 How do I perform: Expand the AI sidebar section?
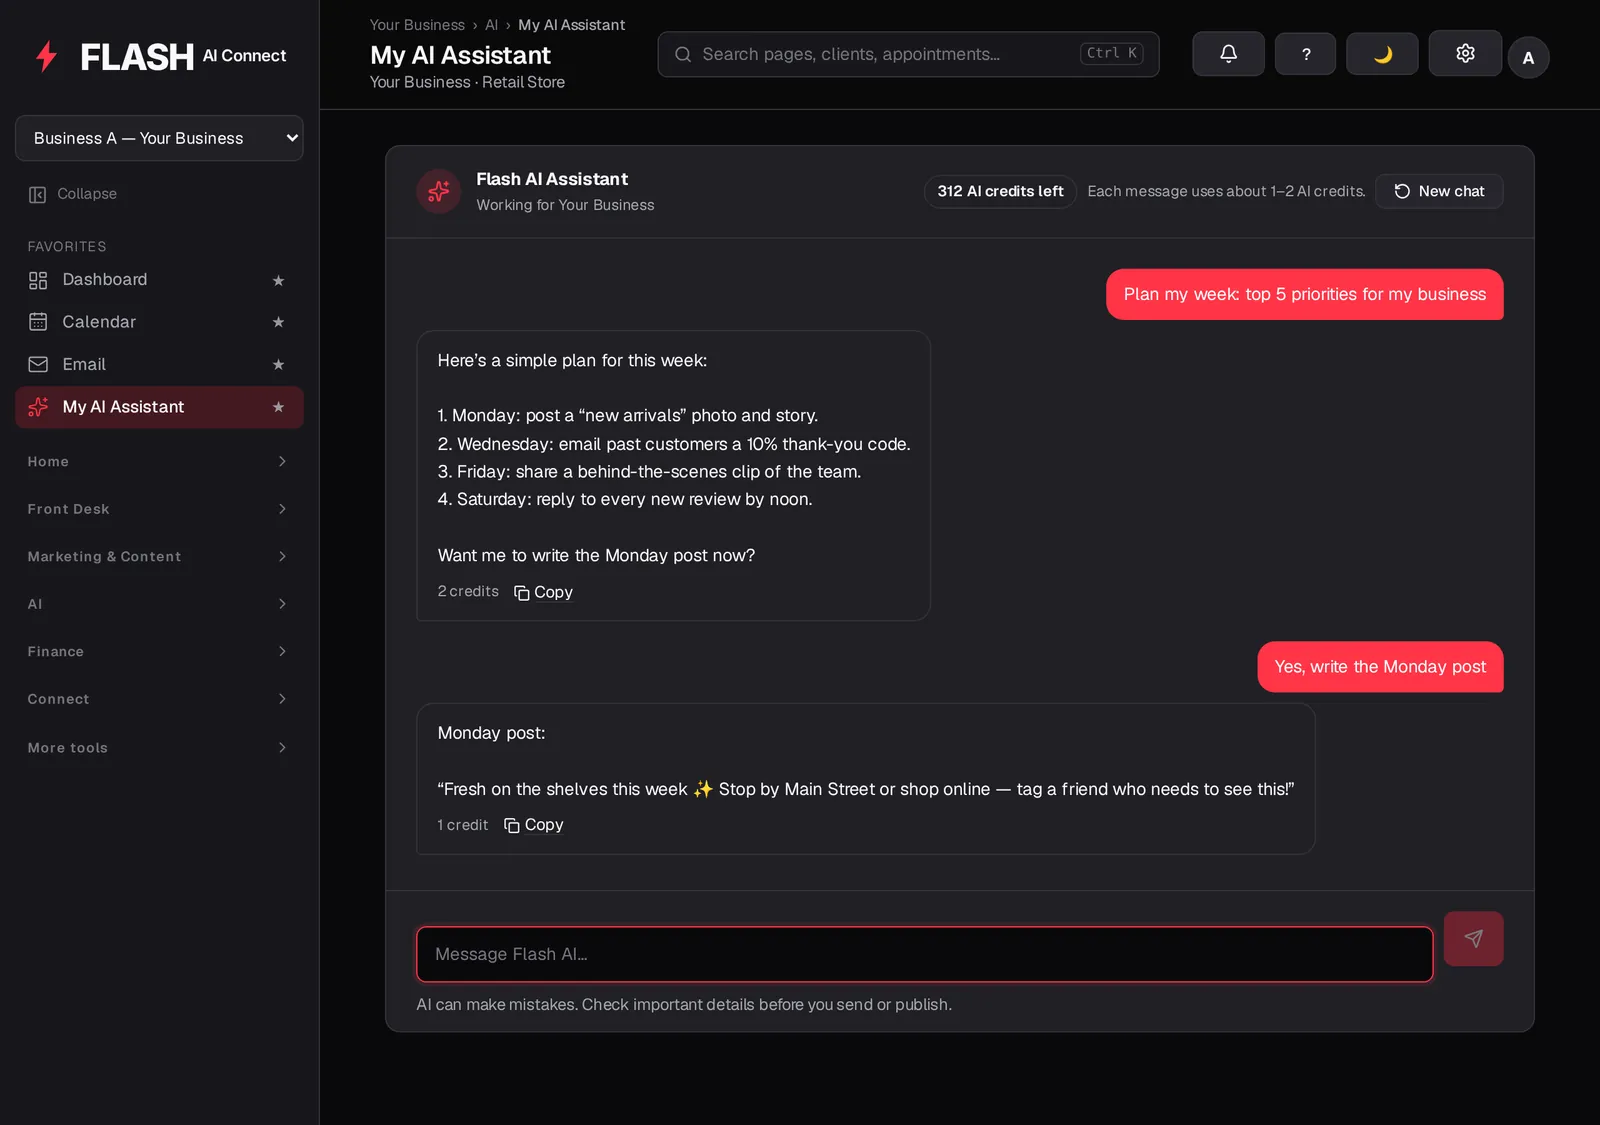click(x=159, y=604)
